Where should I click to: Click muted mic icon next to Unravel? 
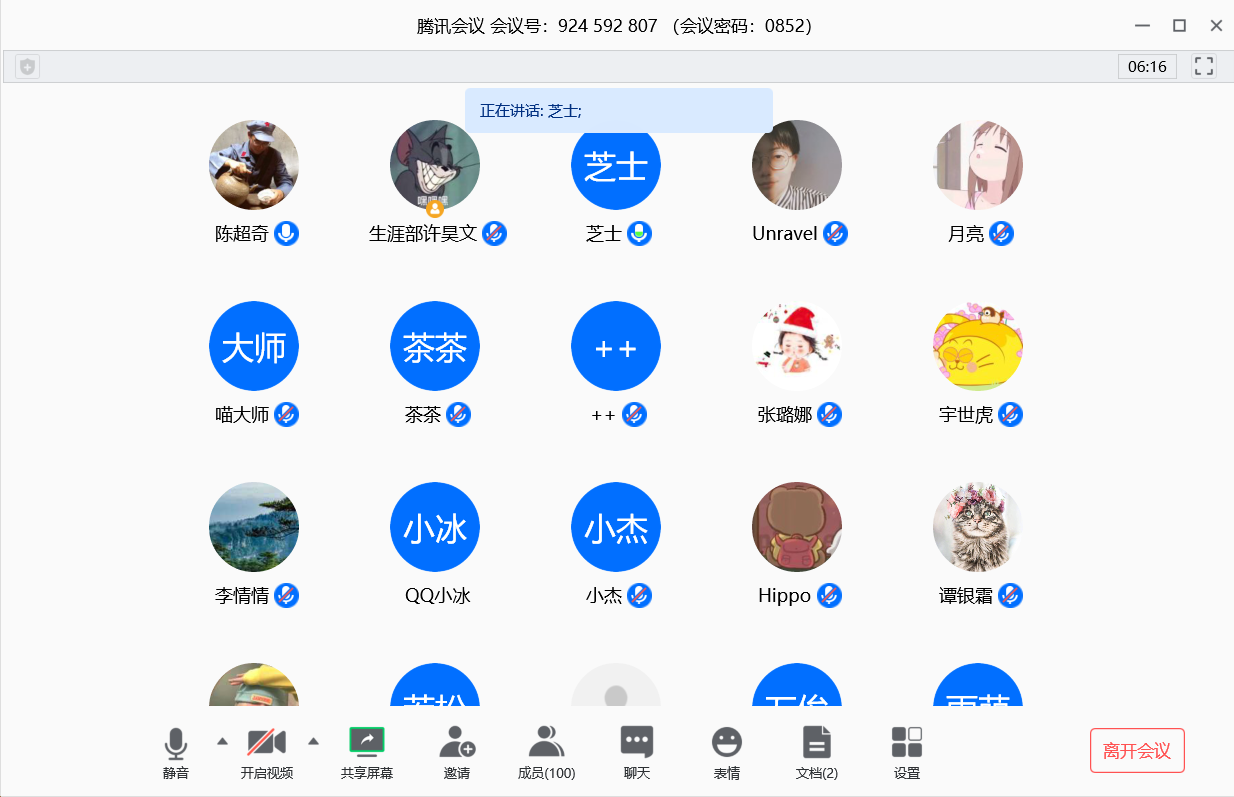(835, 234)
